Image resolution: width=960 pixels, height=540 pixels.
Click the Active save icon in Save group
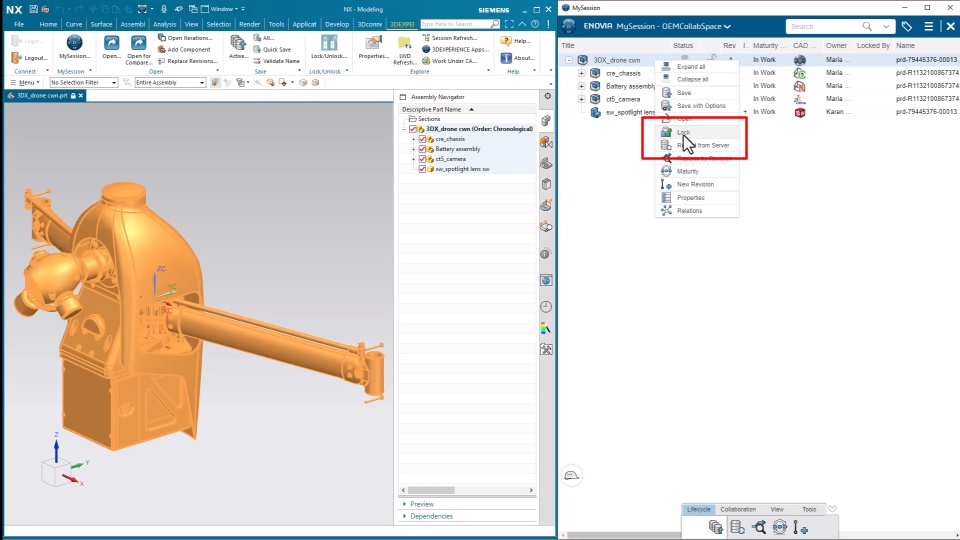tap(238, 42)
